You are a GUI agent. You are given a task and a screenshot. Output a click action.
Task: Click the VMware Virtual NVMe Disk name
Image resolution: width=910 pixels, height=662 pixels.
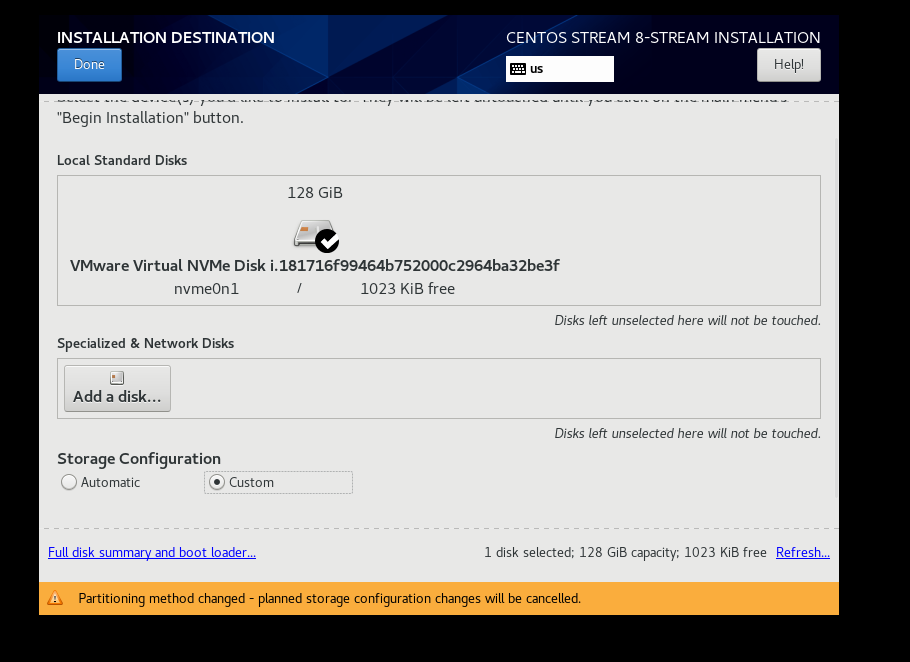315,266
